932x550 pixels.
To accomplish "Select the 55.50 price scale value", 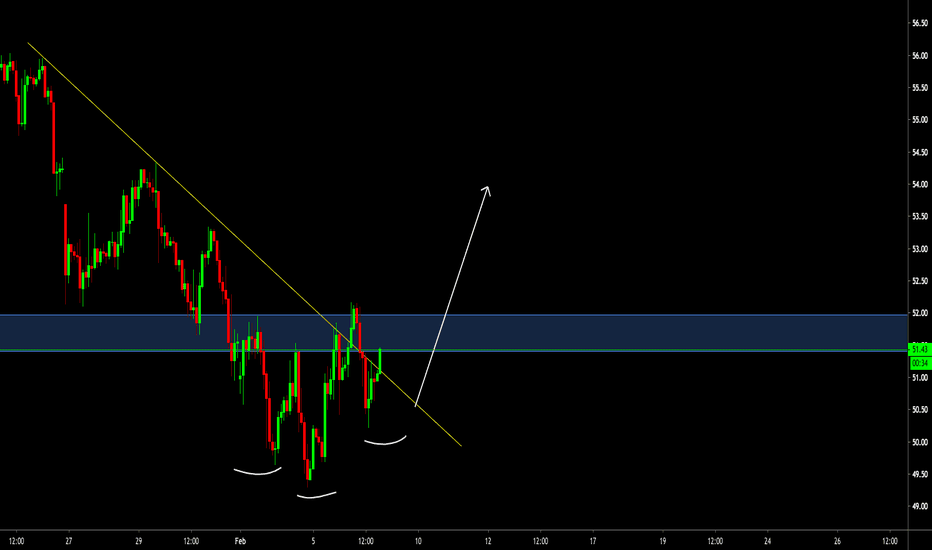I will point(920,88).
